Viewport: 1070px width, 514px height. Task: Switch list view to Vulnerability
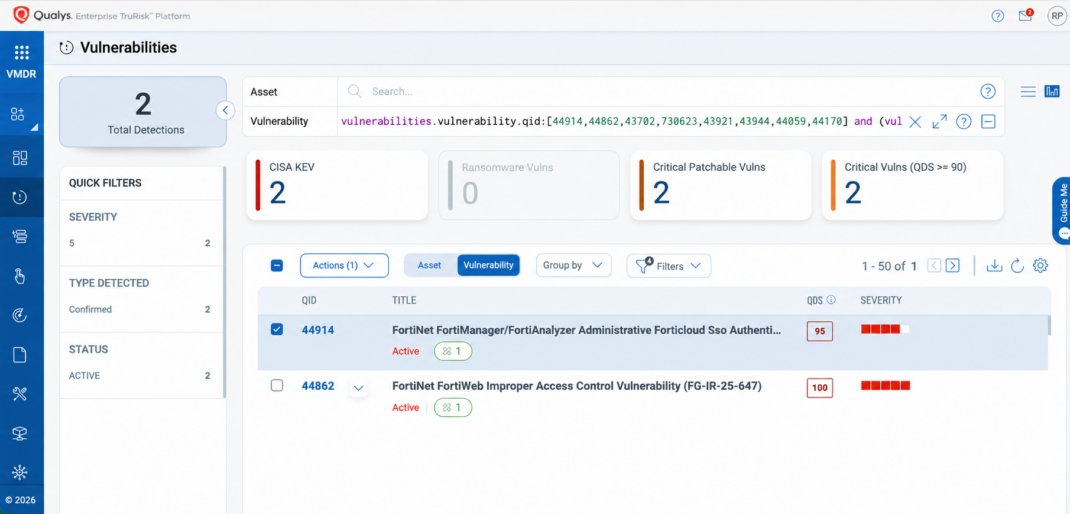tap(489, 266)
